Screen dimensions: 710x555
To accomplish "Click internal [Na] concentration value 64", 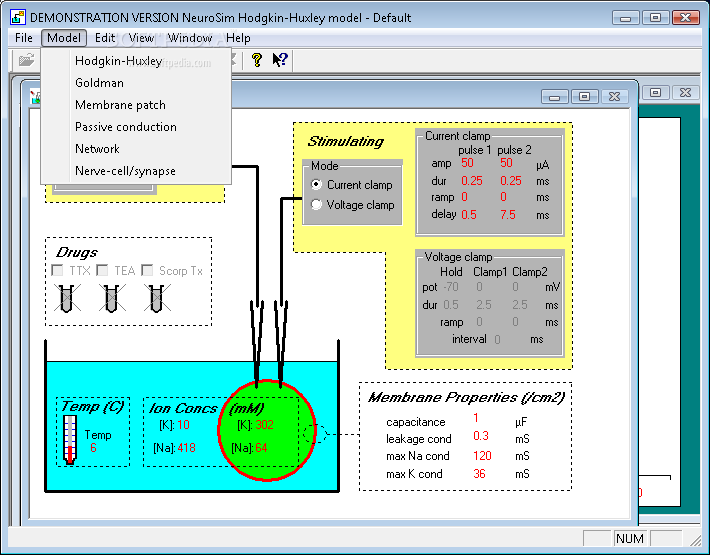I will click(x=261, y=448).
